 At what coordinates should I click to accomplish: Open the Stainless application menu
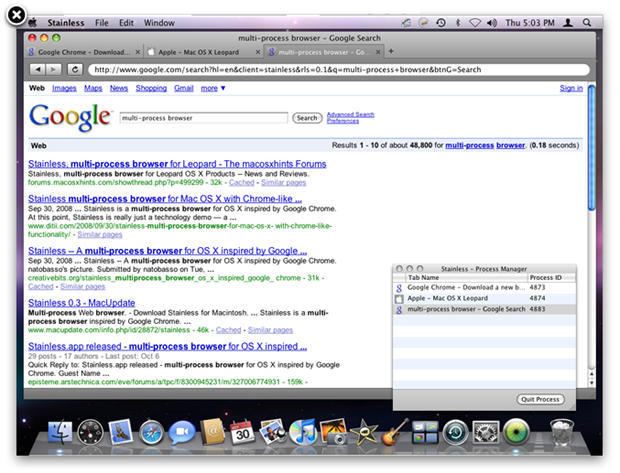point(66,23)
